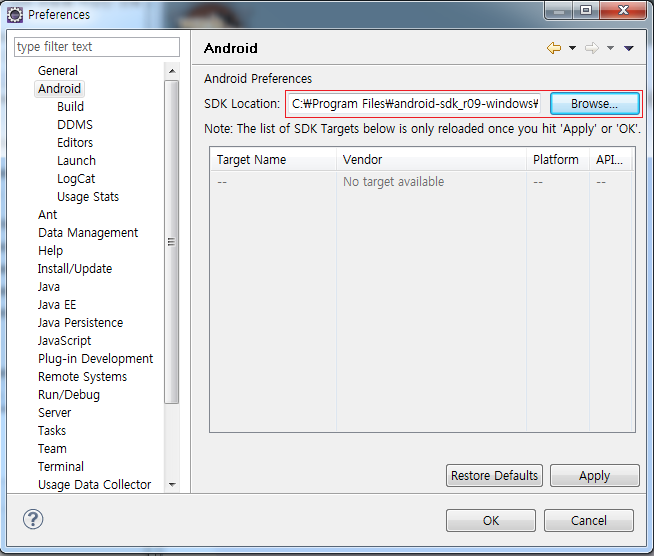Image resolution: width=654 pixels, height=556 pixels.
Task: Confirm with the OK button
Action: 490,521
